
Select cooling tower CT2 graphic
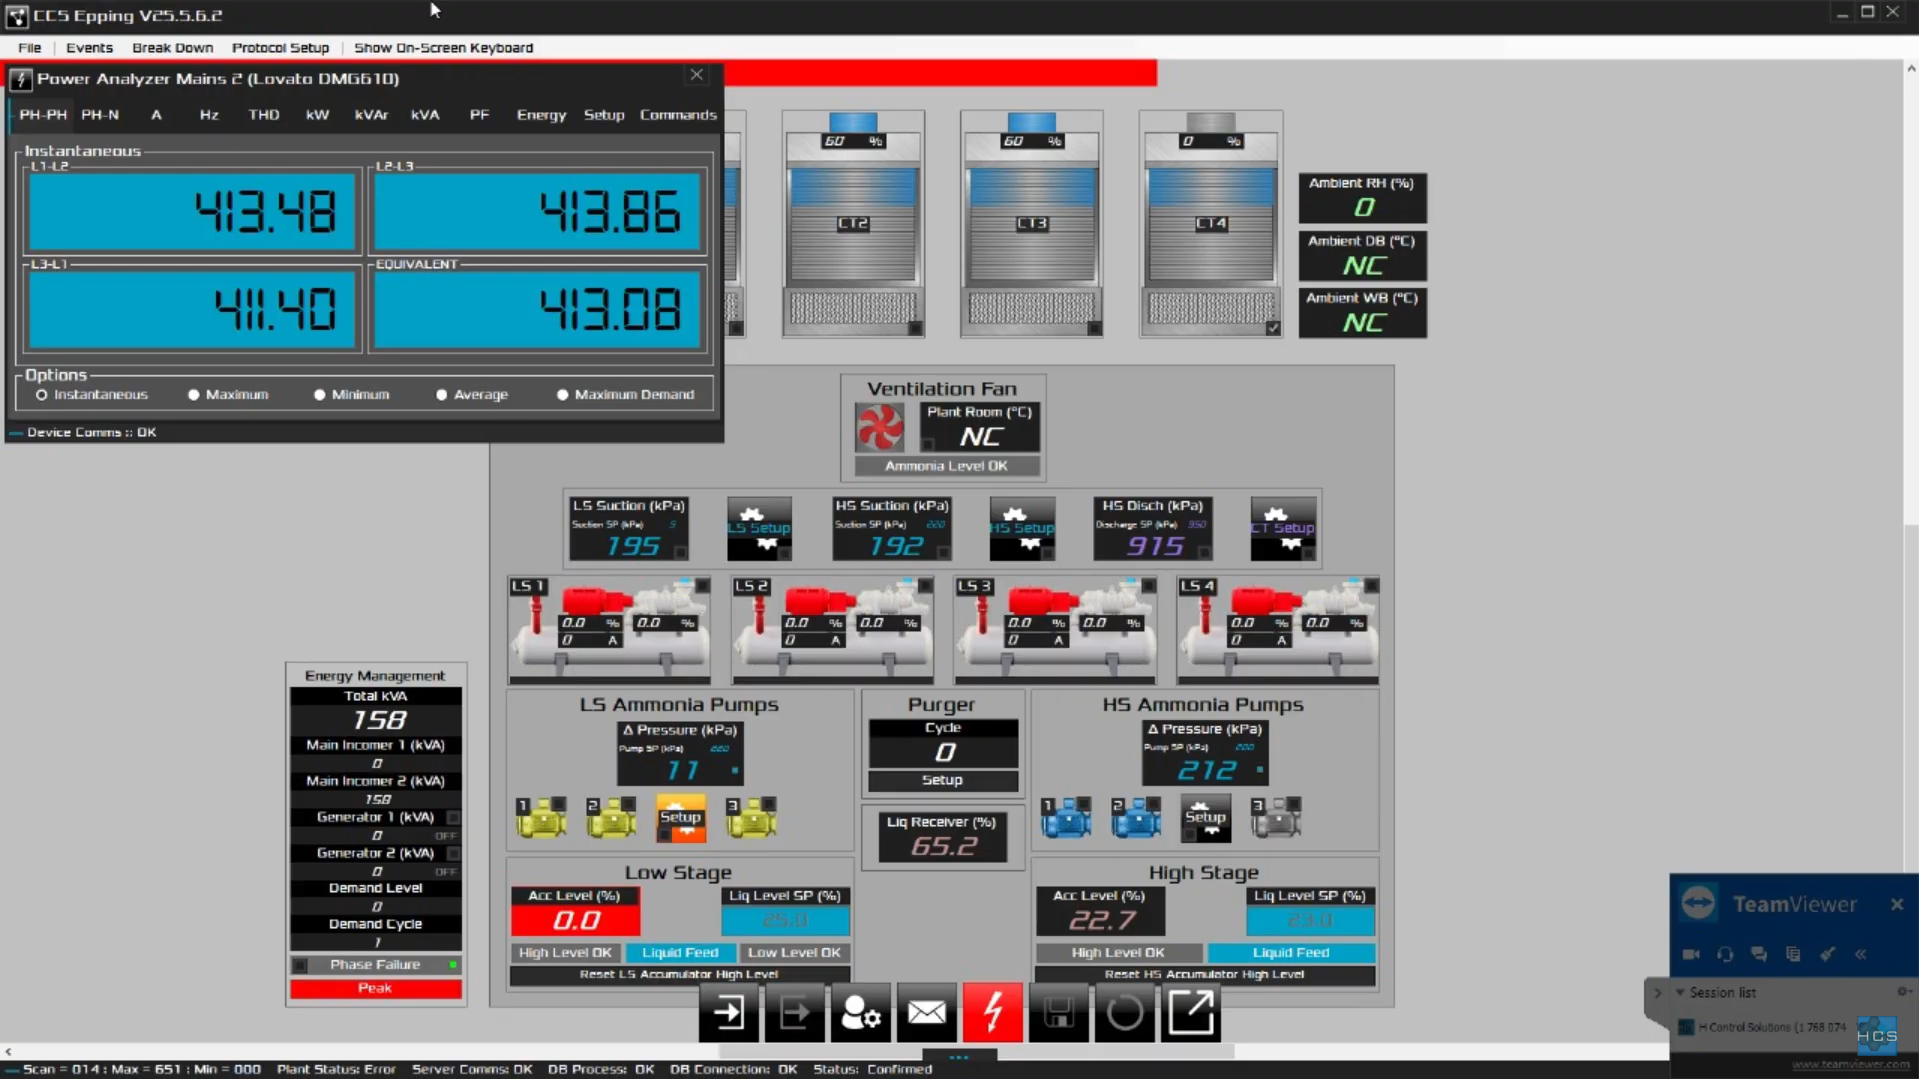tap(853, 224)
